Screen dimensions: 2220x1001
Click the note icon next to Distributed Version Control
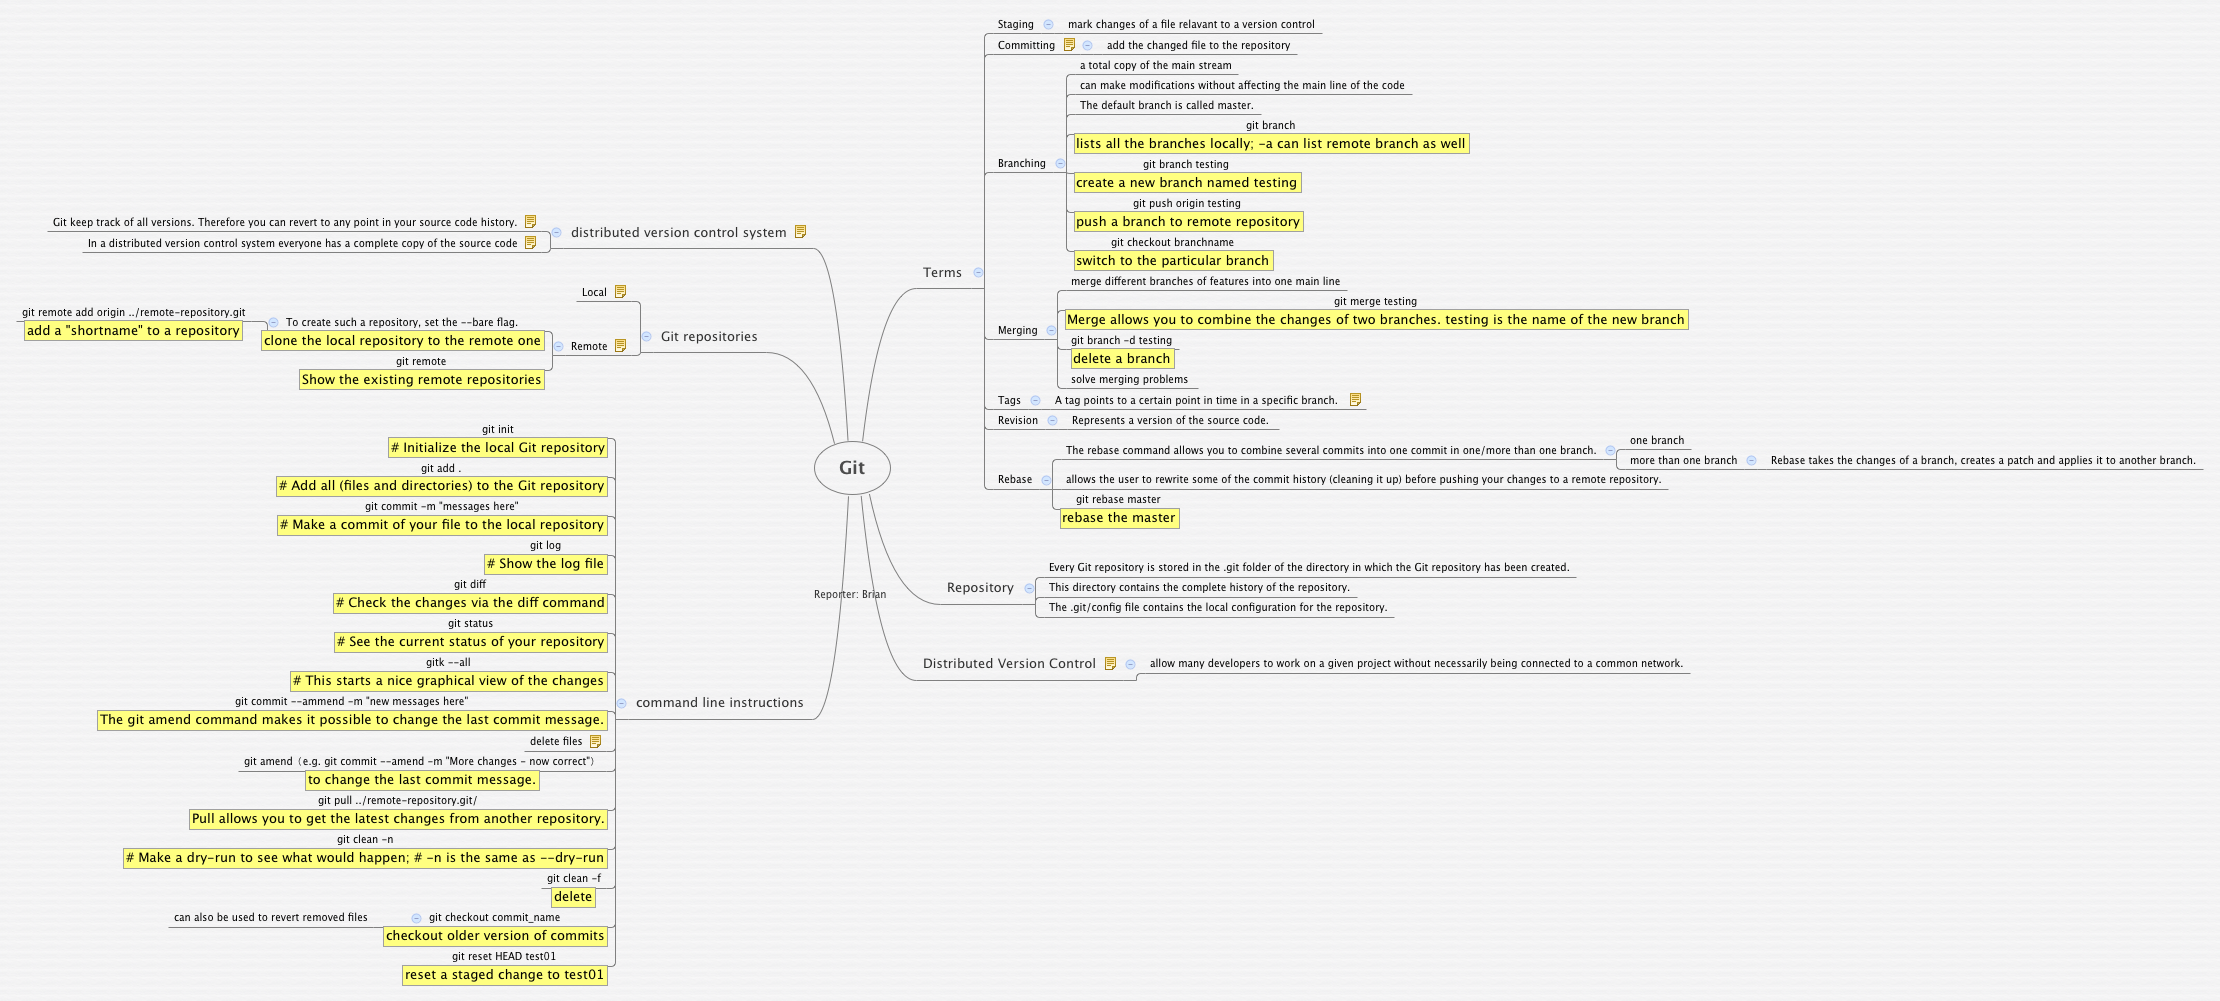point(1112,662)
